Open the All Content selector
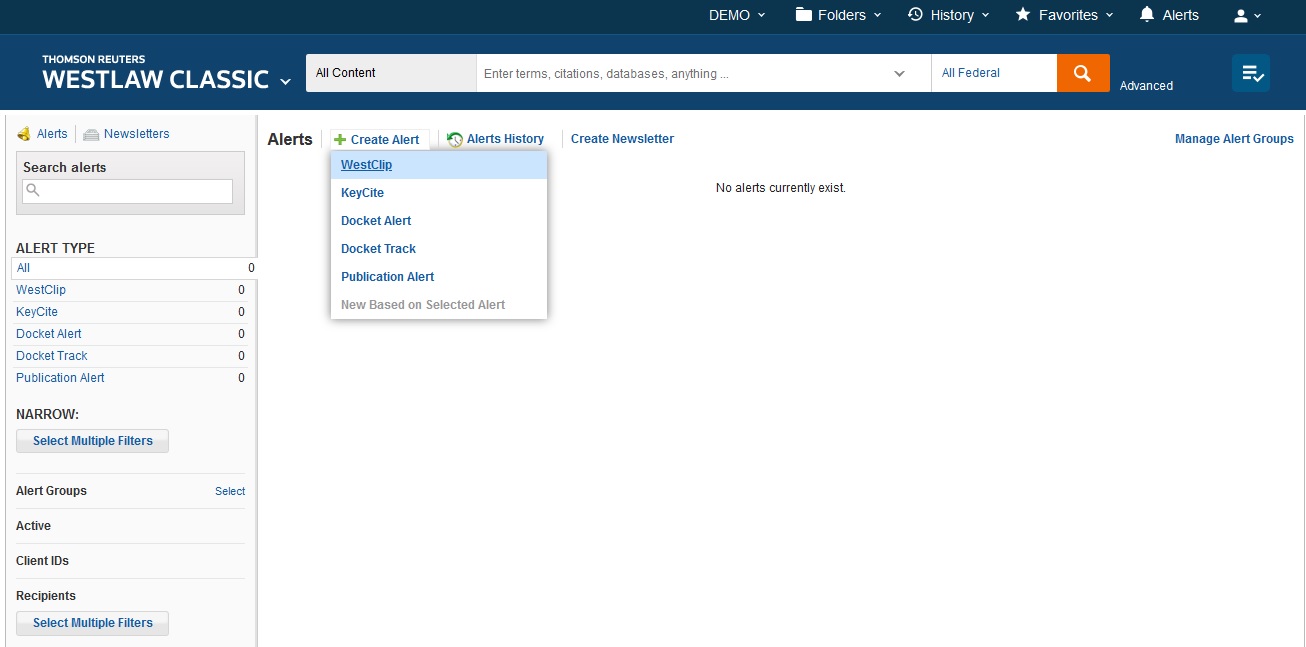This screenshot has height=647, width=1306. pos(390,73)
